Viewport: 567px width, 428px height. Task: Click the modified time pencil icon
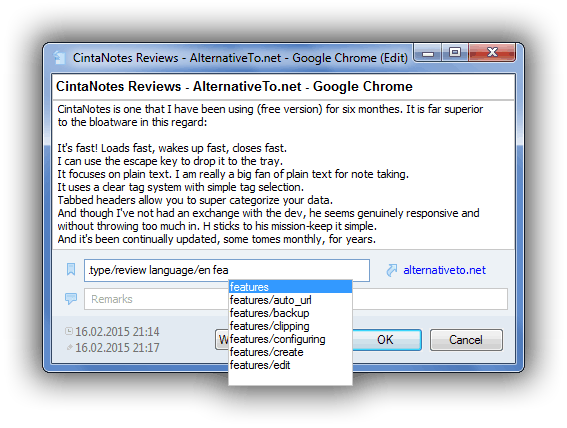pyautogui.click(x=69, y=347)
